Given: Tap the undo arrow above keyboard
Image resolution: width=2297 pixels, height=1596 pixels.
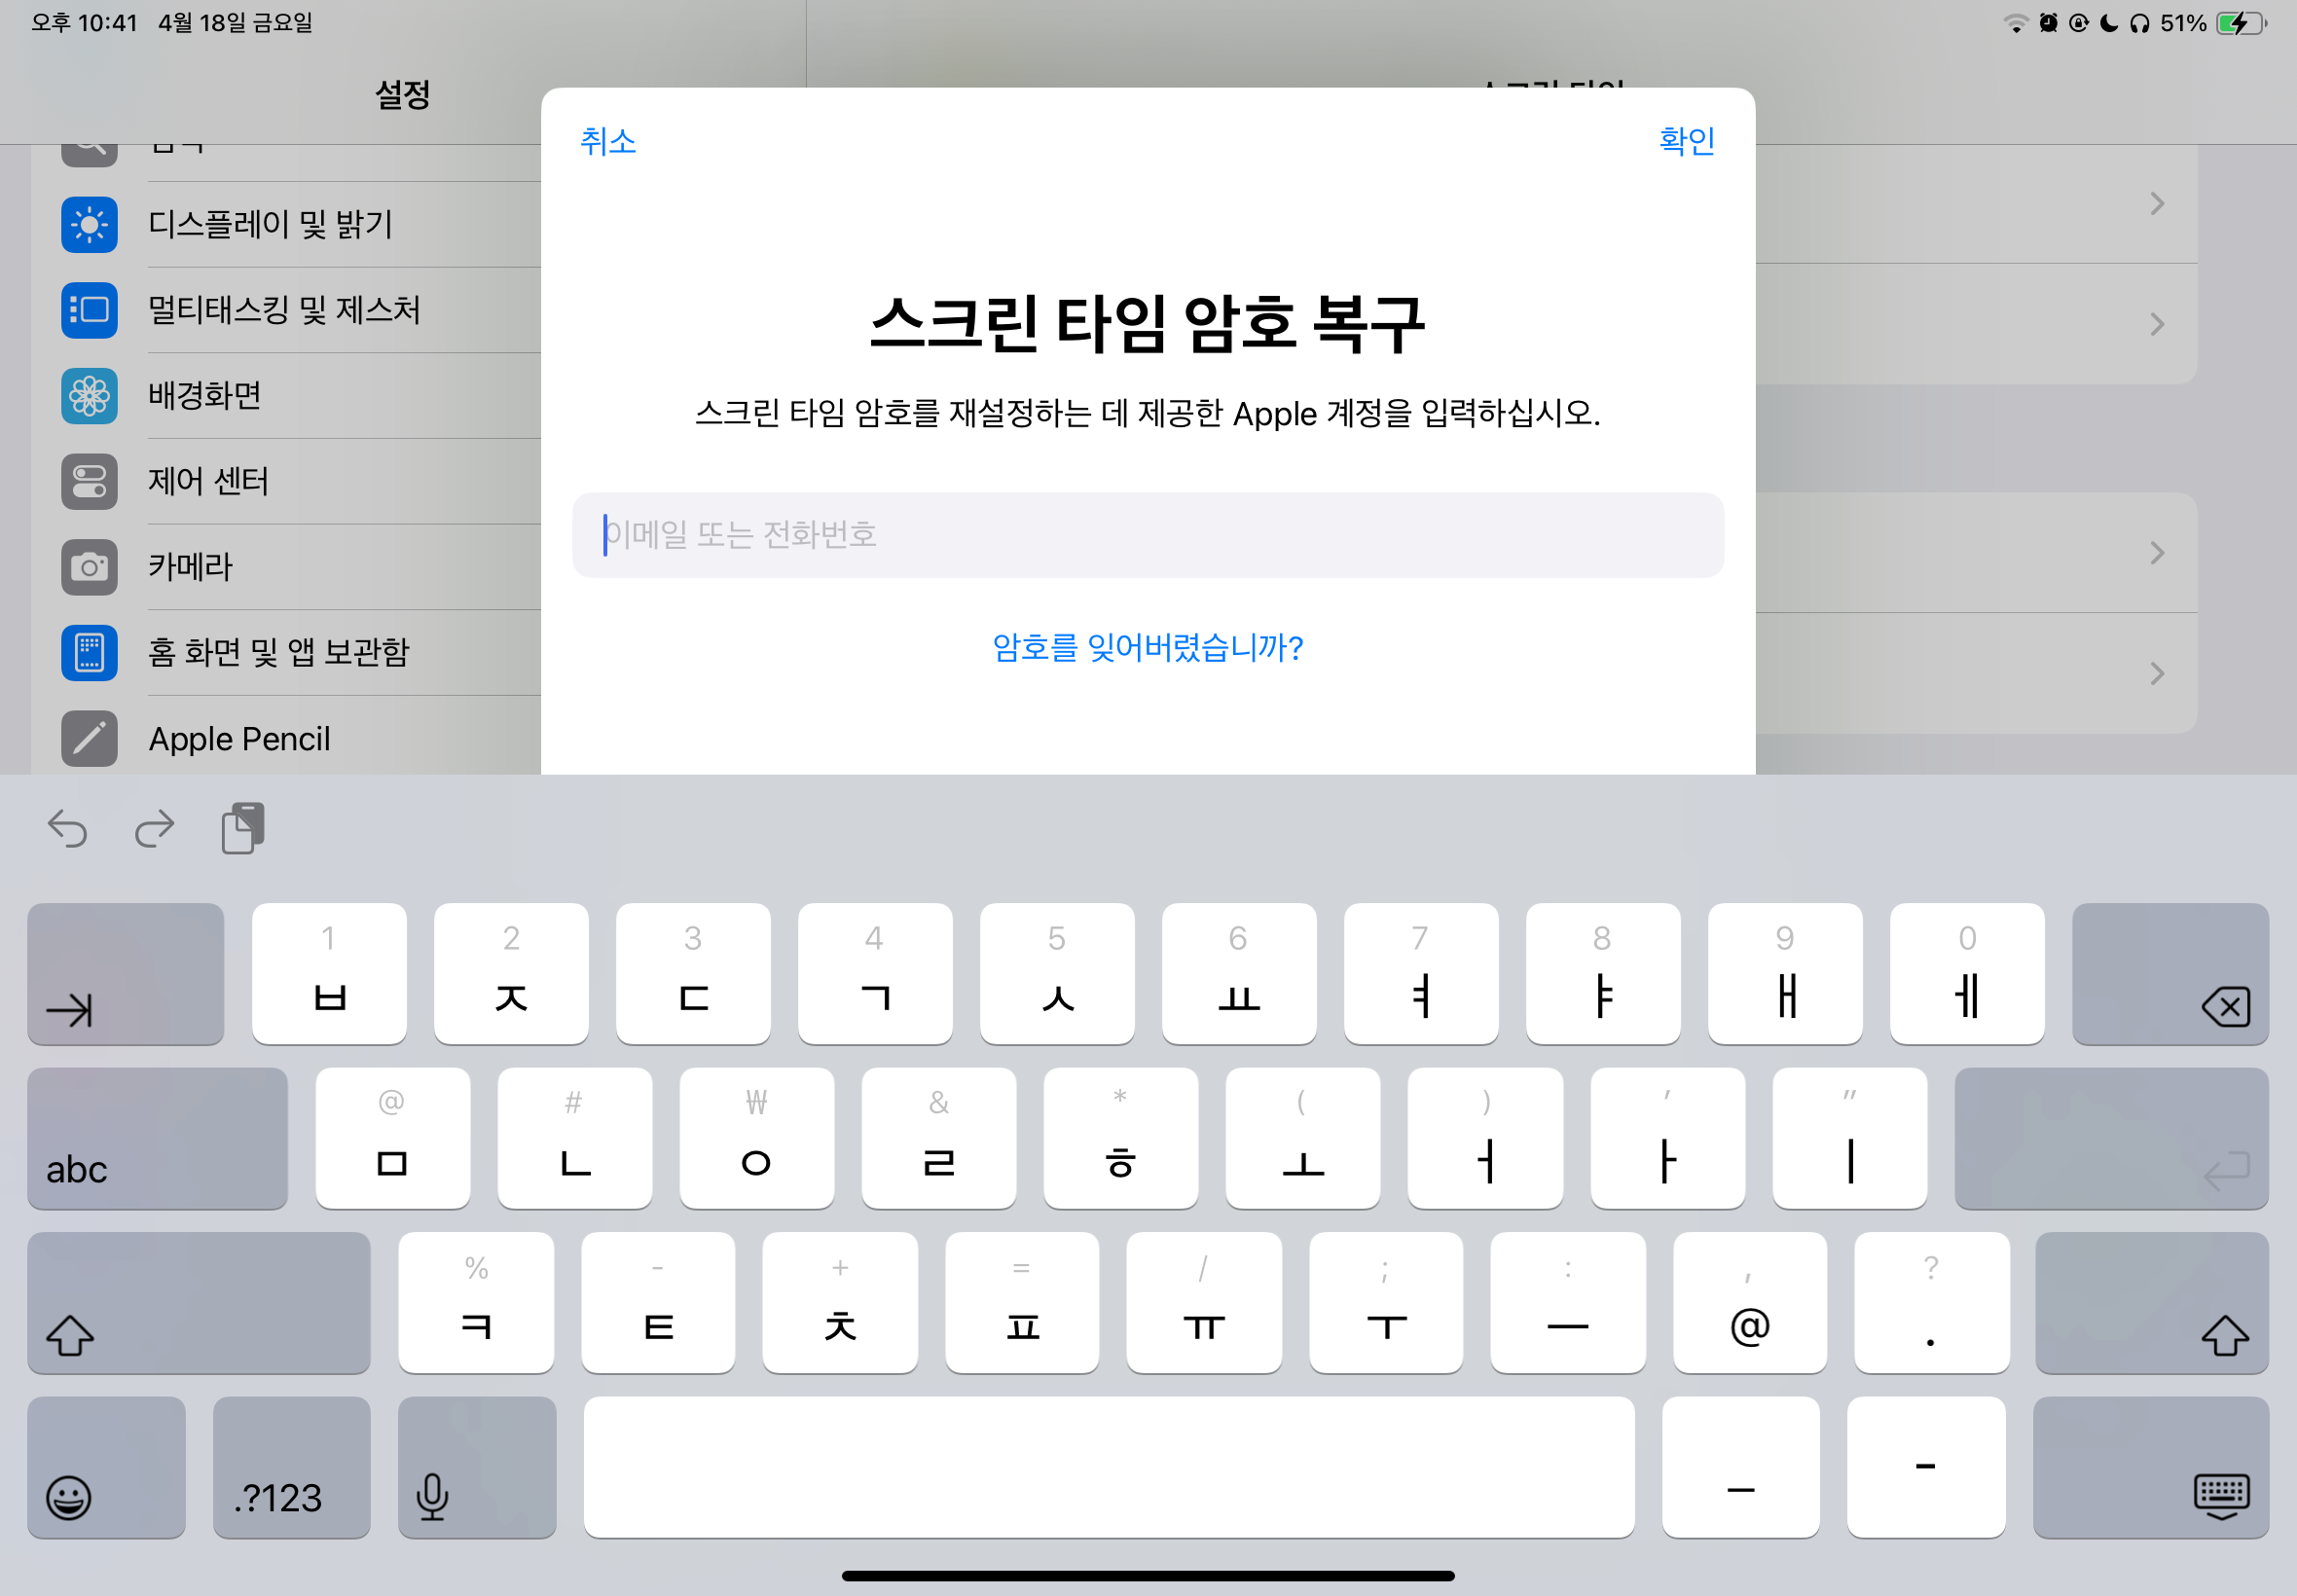Looking at the screenshot, I should [68, 829].
